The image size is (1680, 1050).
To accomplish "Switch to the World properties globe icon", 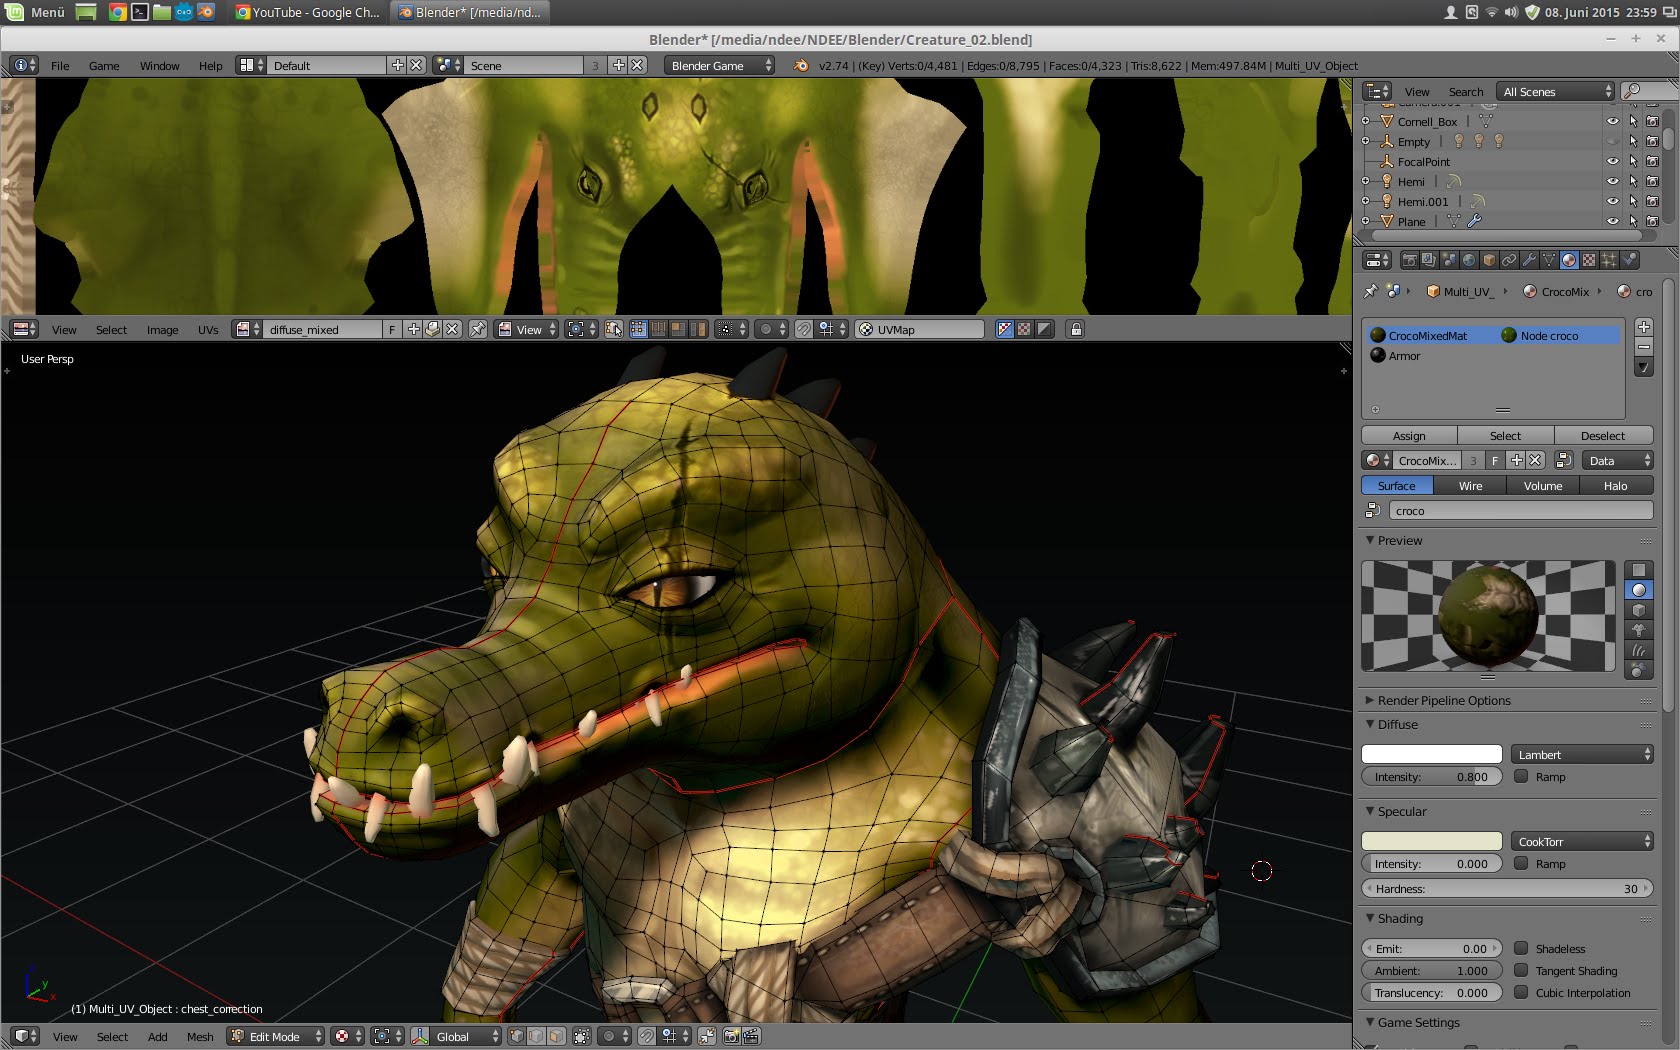I will (1469, 259).
